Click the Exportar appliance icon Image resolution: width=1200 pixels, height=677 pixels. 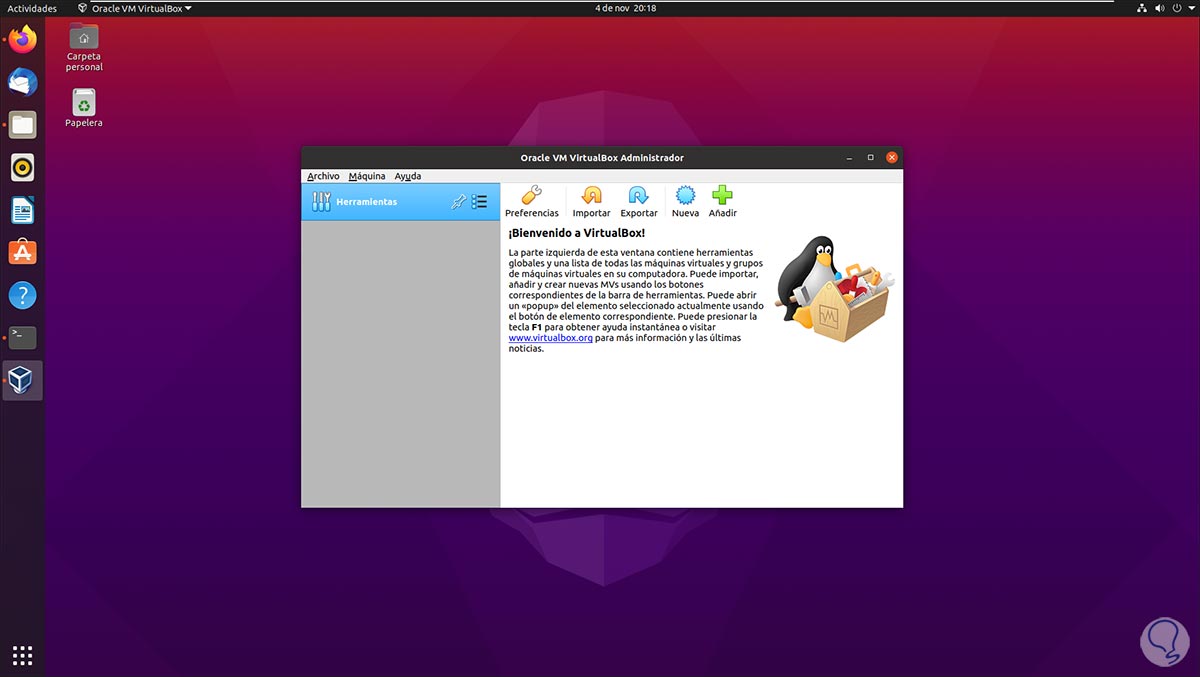point(638,196)
